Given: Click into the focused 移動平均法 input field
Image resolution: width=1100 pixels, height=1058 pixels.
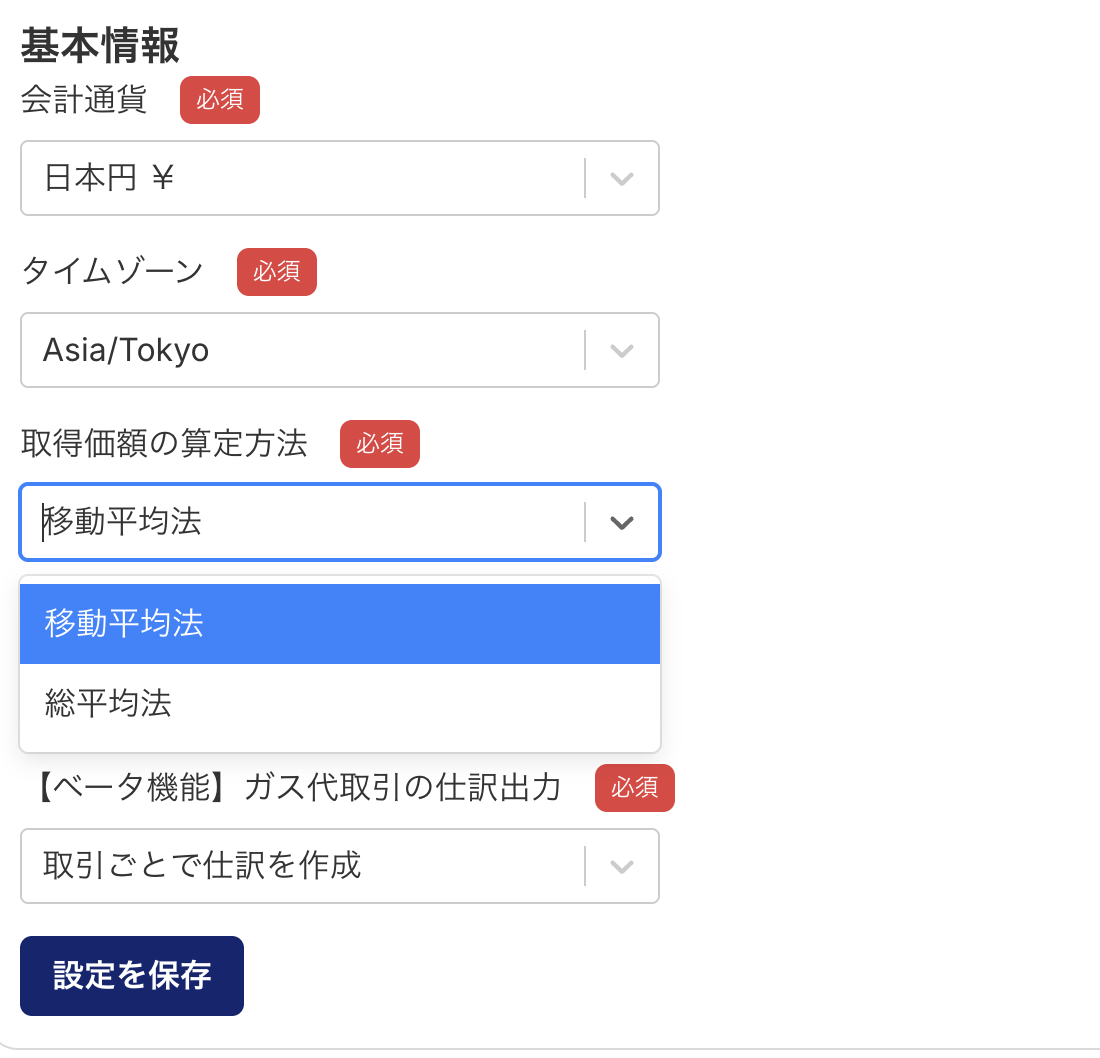Looking at the screenshot, I should 300,523.
